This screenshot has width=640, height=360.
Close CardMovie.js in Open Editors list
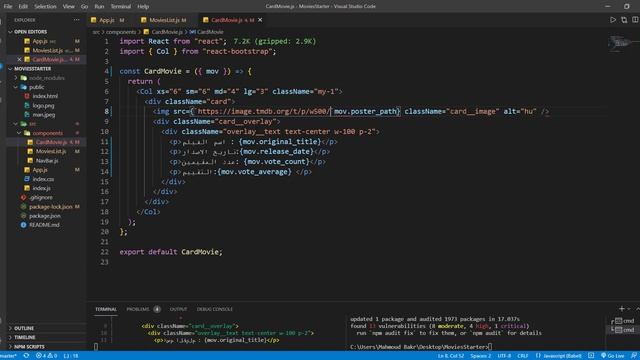click(19, 59)
